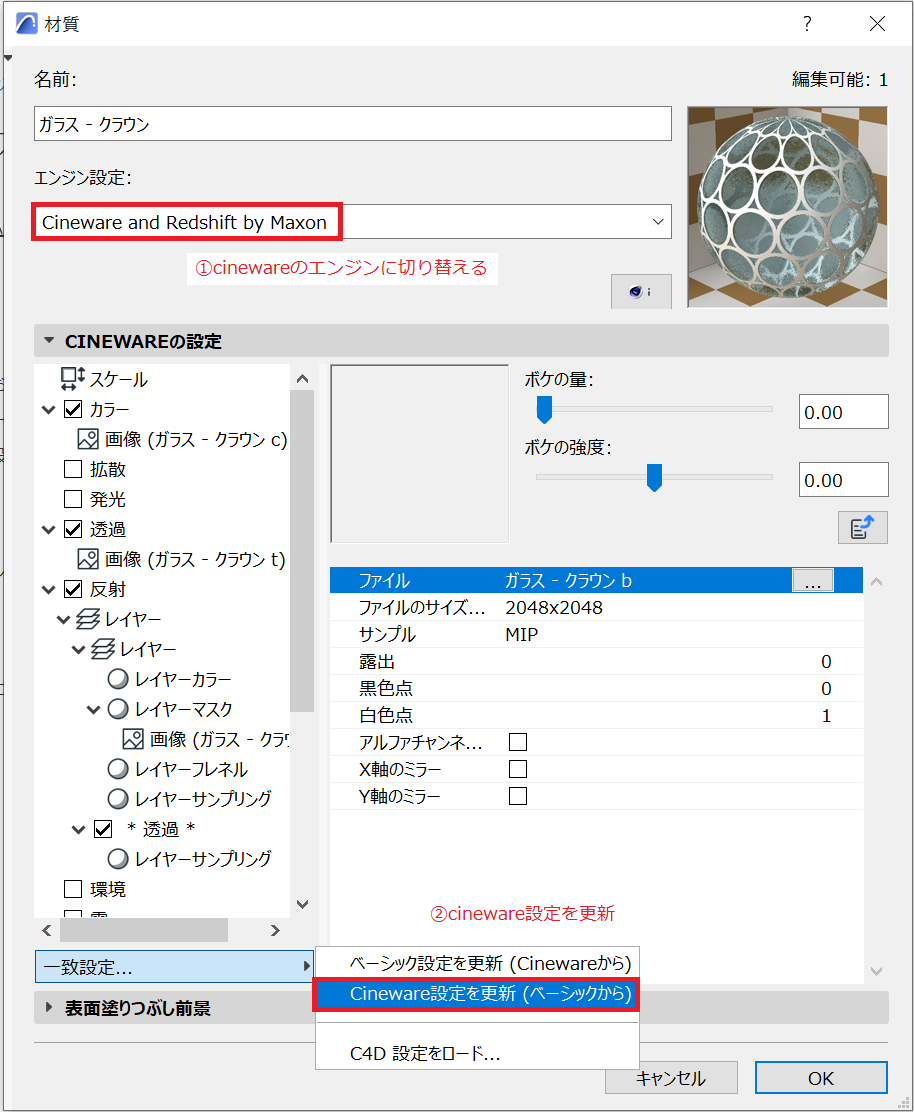
Task: Select the レイヤーフレネル circle icon
Action: [x=118, y=769]
